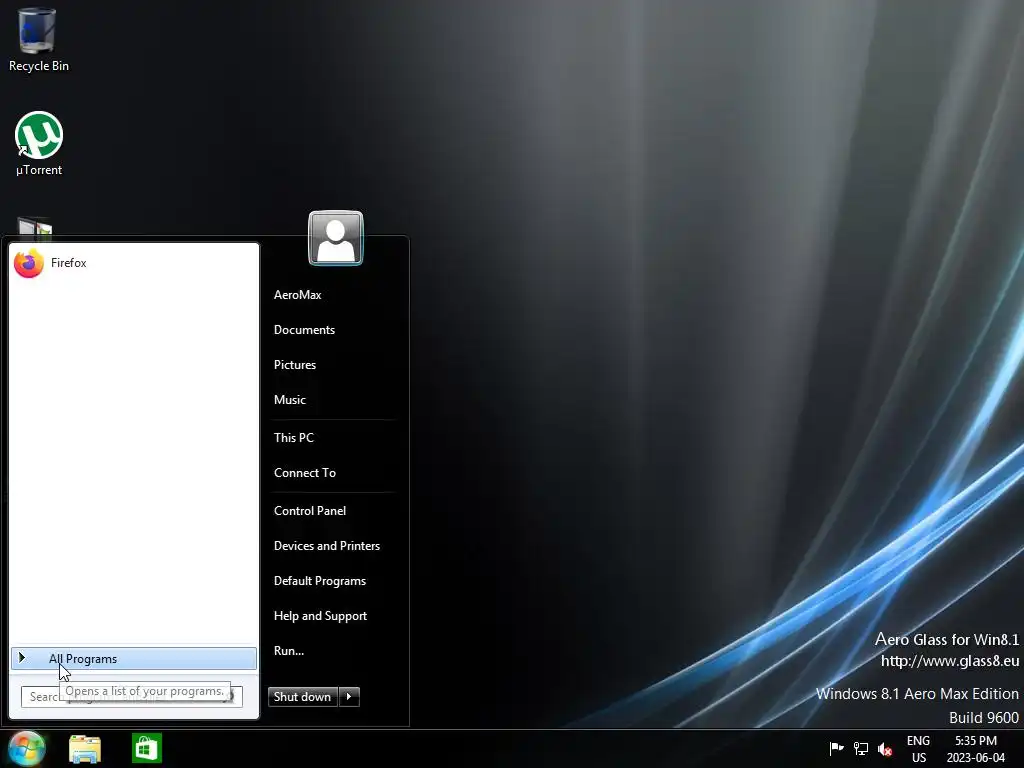Open Devices and Printers
Viewport: 1024px width, 768px height.
tap(327, 546)
